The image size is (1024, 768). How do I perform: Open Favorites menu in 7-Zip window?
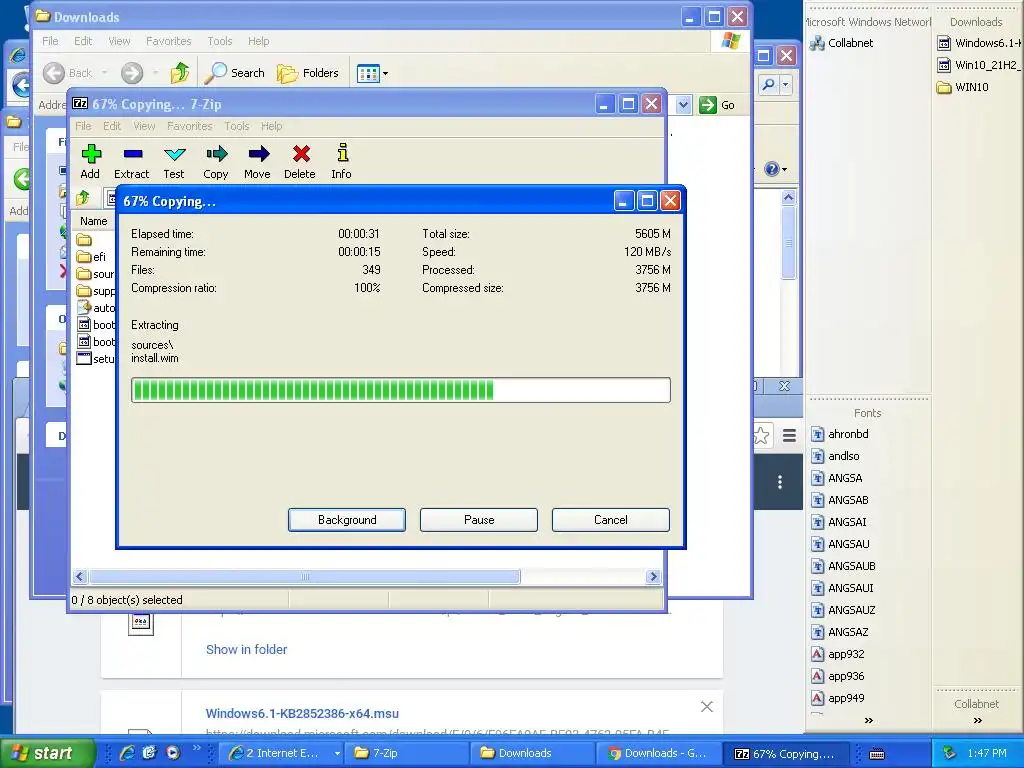189,126
